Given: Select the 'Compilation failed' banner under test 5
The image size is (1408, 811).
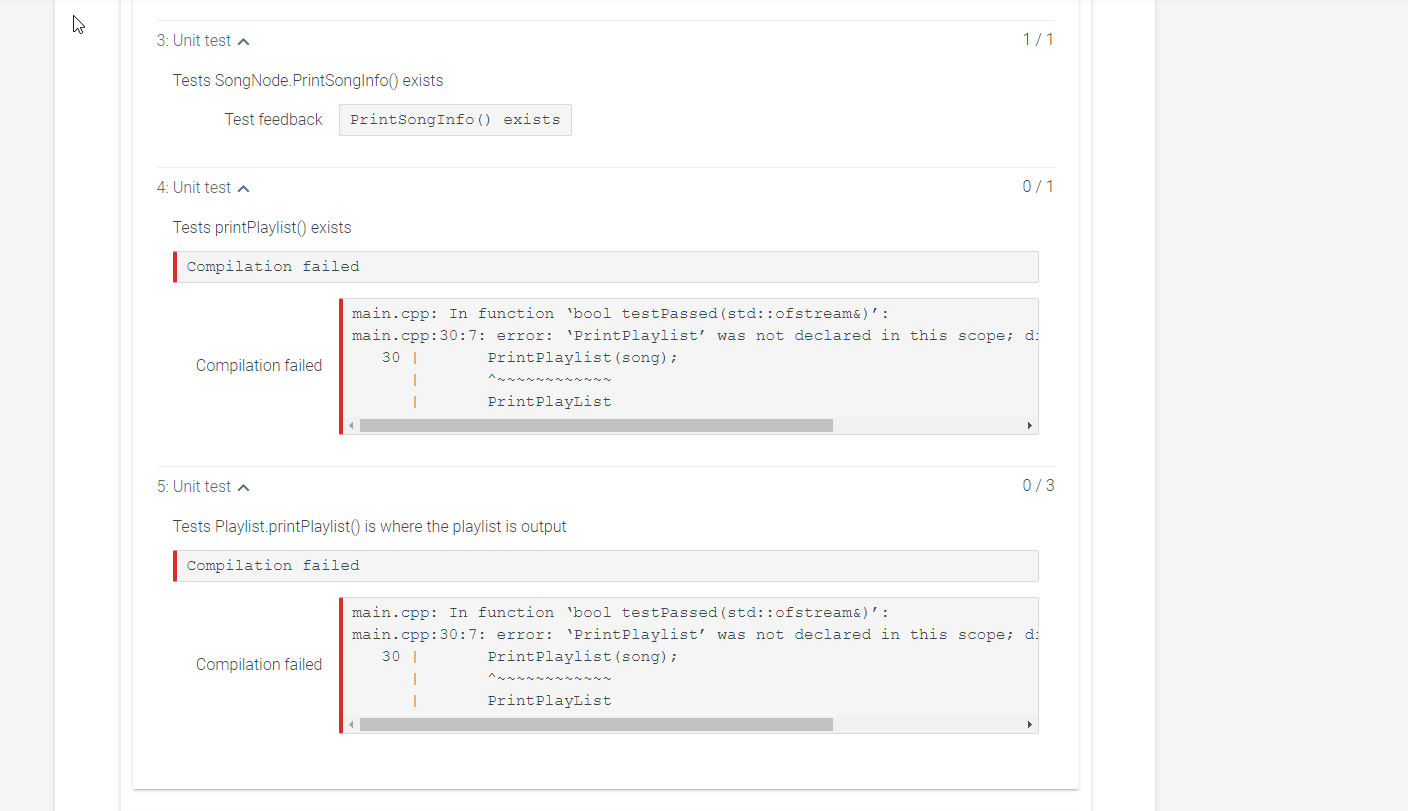Looking at the screenshot, I should click(606, 565).
